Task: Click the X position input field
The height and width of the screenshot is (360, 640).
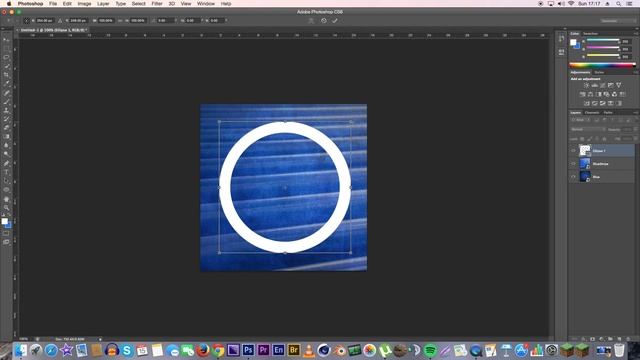Action: [x=44, y=20]
